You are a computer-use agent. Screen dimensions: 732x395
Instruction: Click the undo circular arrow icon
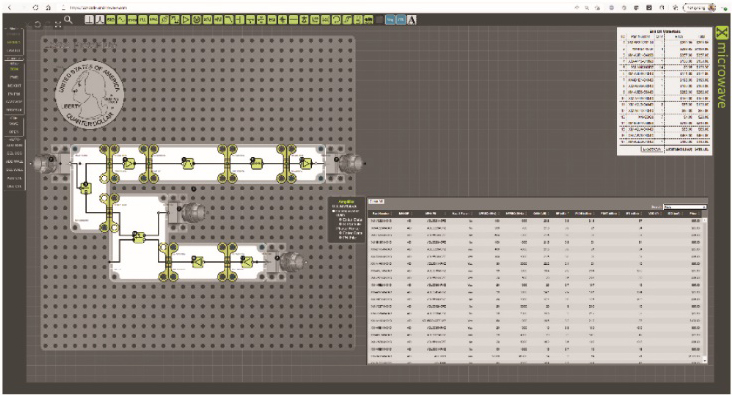pyautogui.click(x=38, y=25)
